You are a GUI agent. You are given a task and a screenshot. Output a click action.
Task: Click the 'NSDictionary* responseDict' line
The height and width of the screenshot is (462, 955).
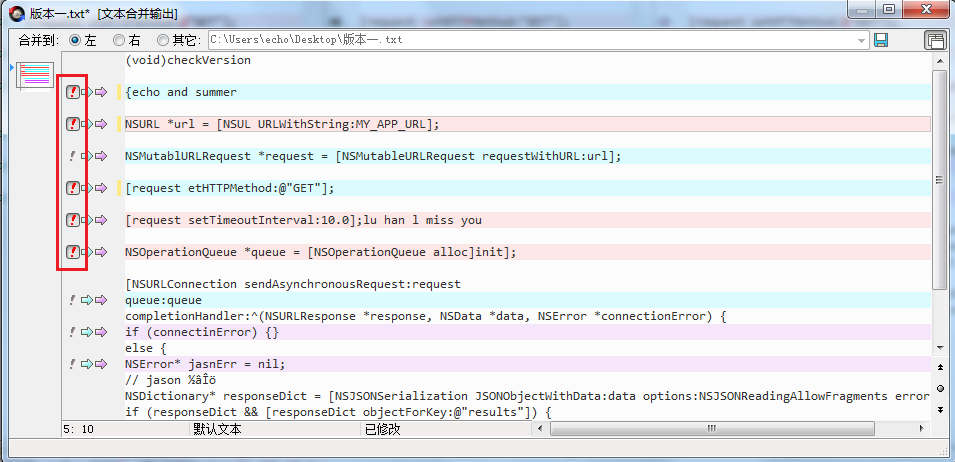(527, 396)
